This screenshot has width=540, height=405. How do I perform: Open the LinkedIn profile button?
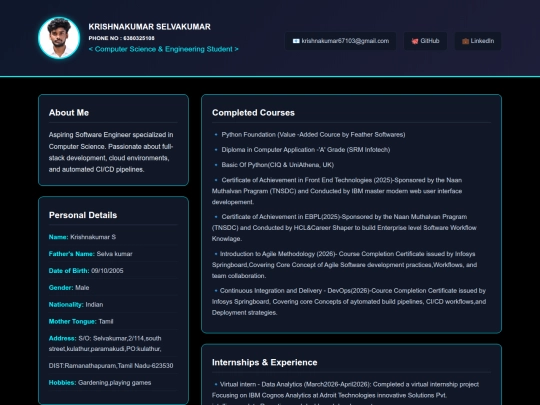[478, 41]
